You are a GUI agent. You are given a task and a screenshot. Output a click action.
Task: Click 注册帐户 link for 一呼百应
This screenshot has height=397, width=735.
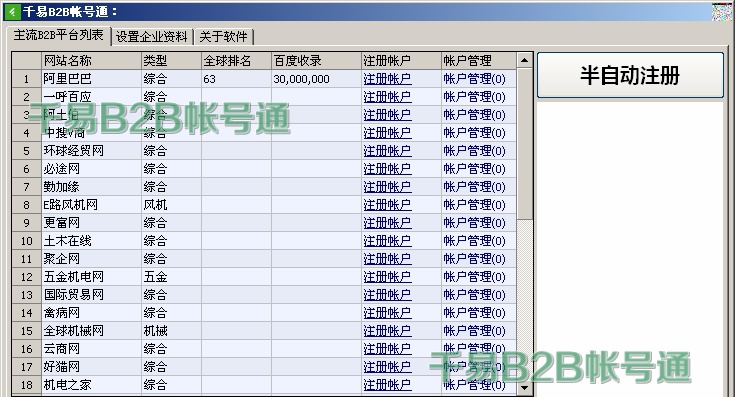[x=387, y=97]
